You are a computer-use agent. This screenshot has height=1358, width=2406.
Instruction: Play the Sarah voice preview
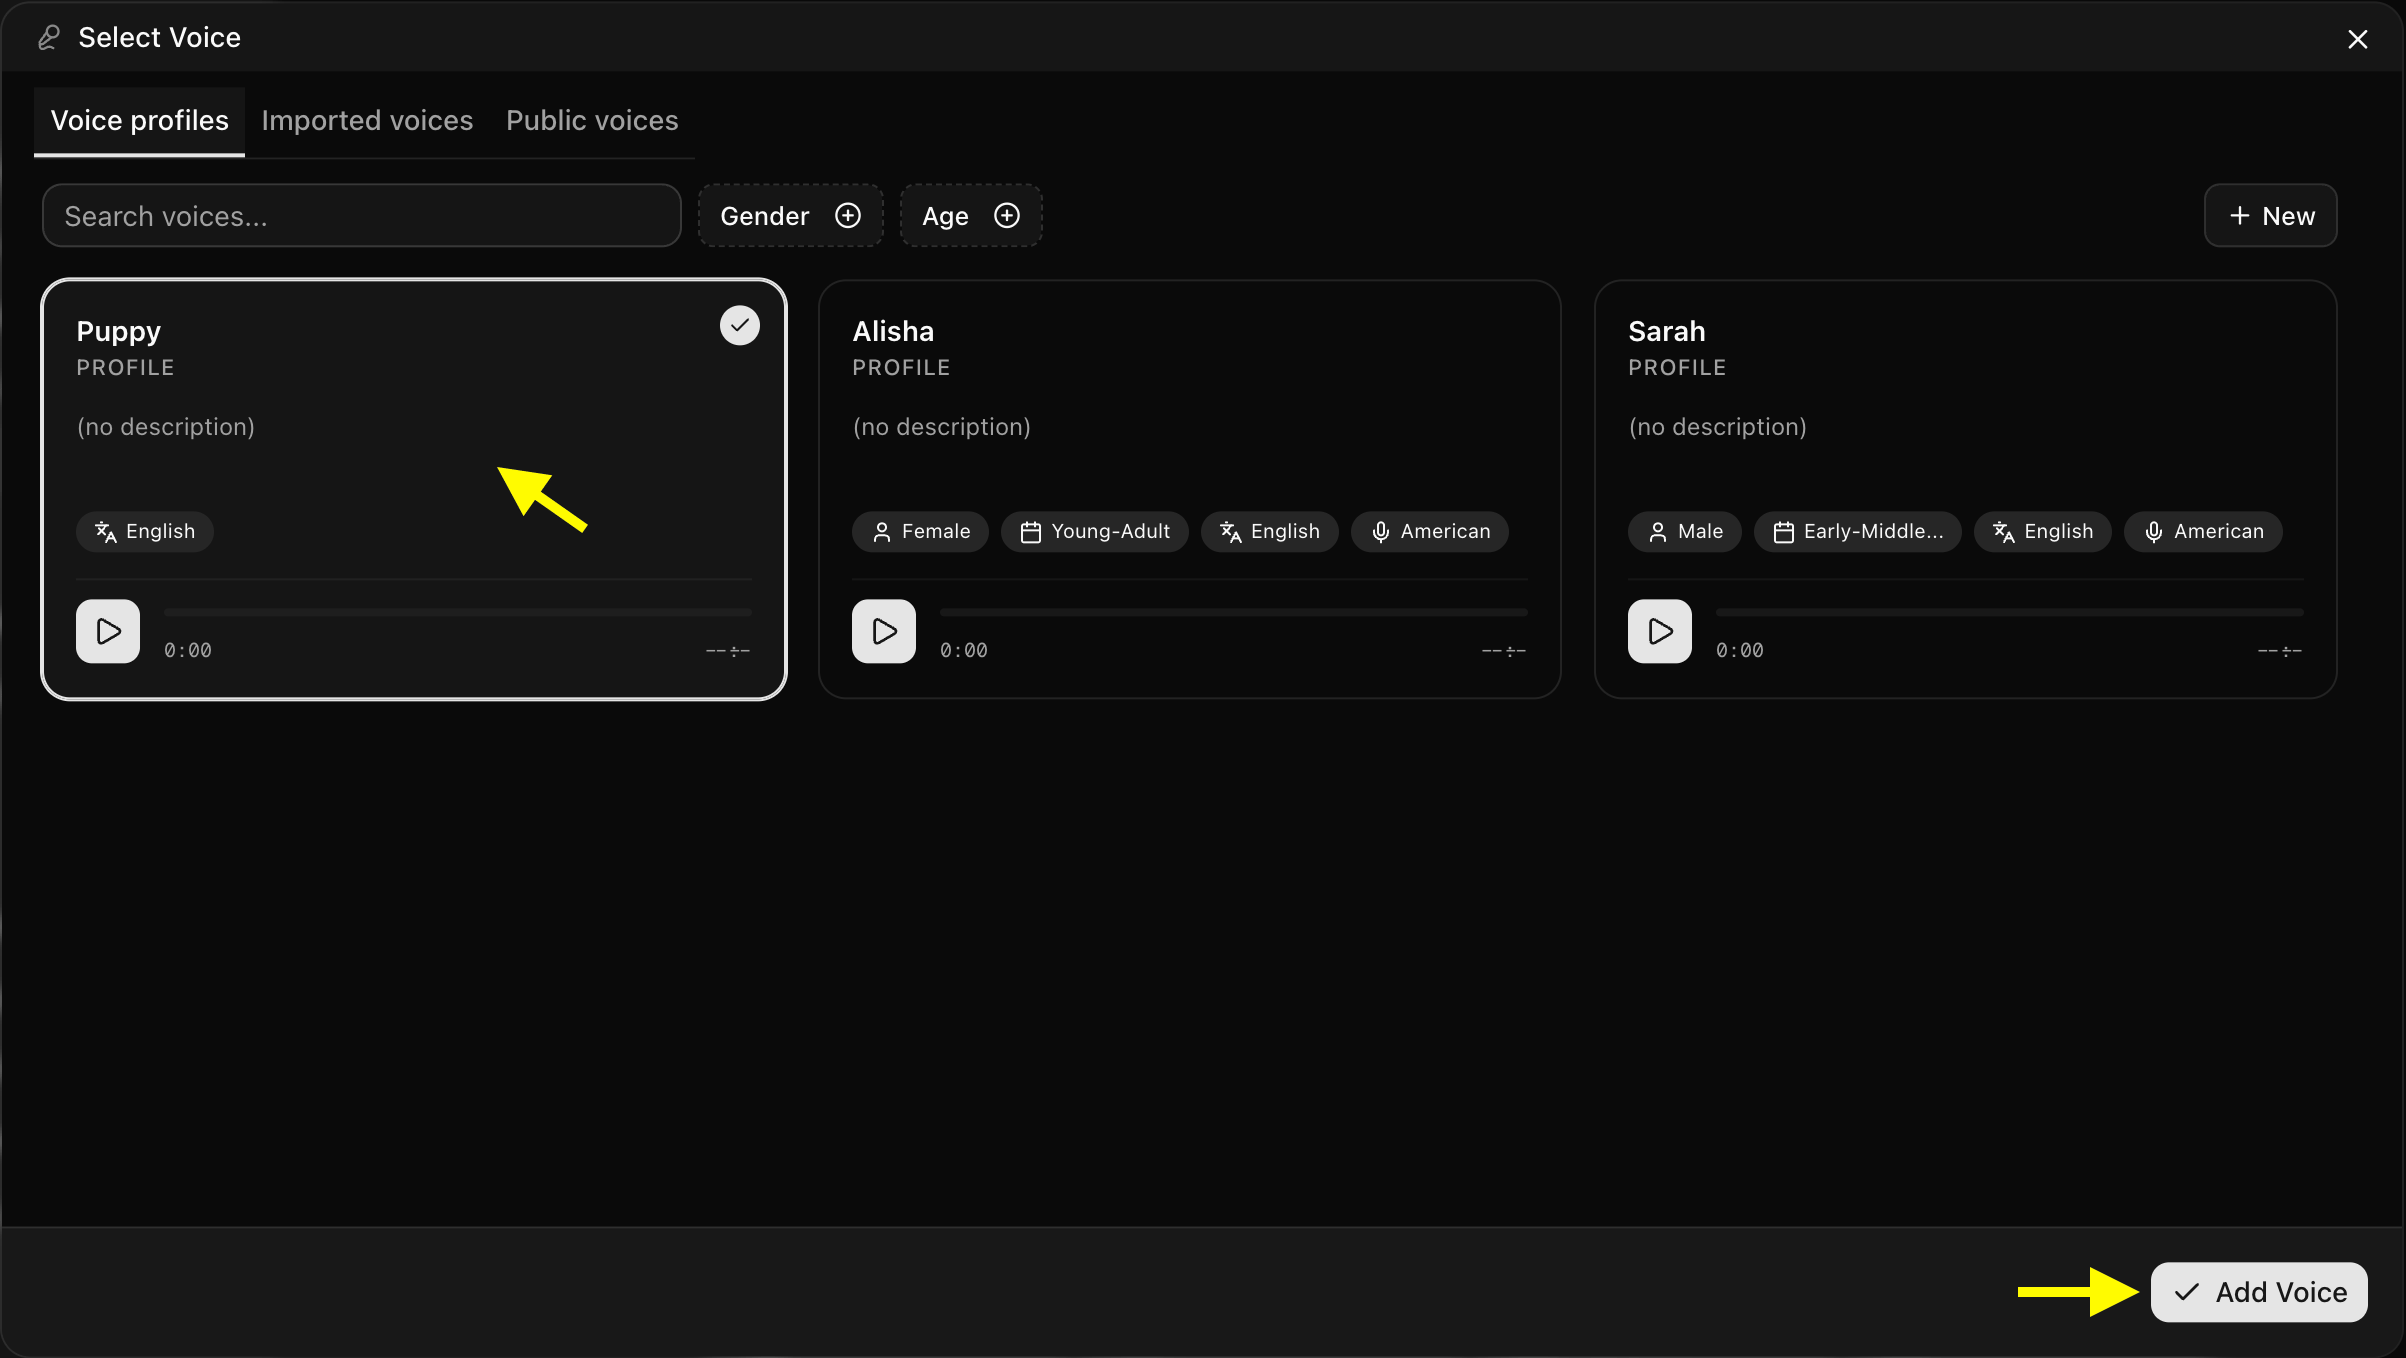coord(1660,631)
